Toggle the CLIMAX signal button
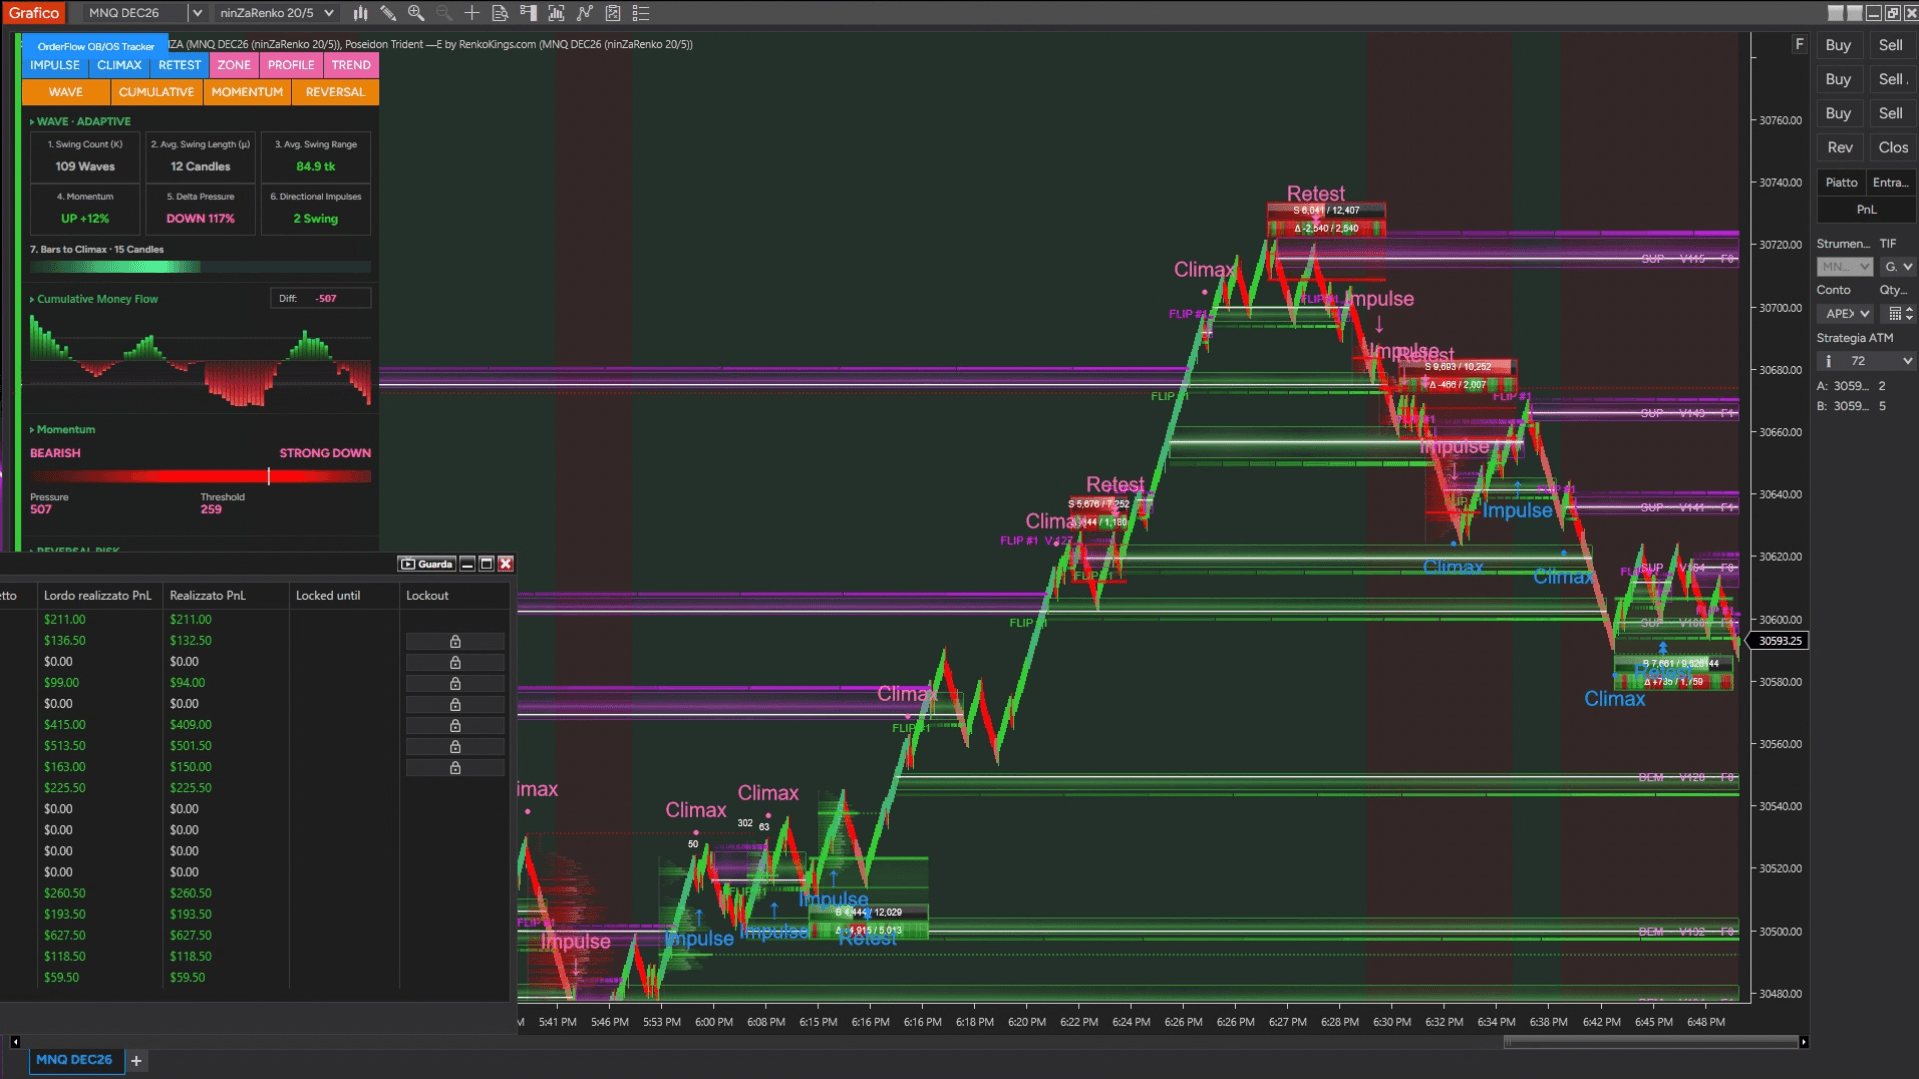 [x=119, y=65]
